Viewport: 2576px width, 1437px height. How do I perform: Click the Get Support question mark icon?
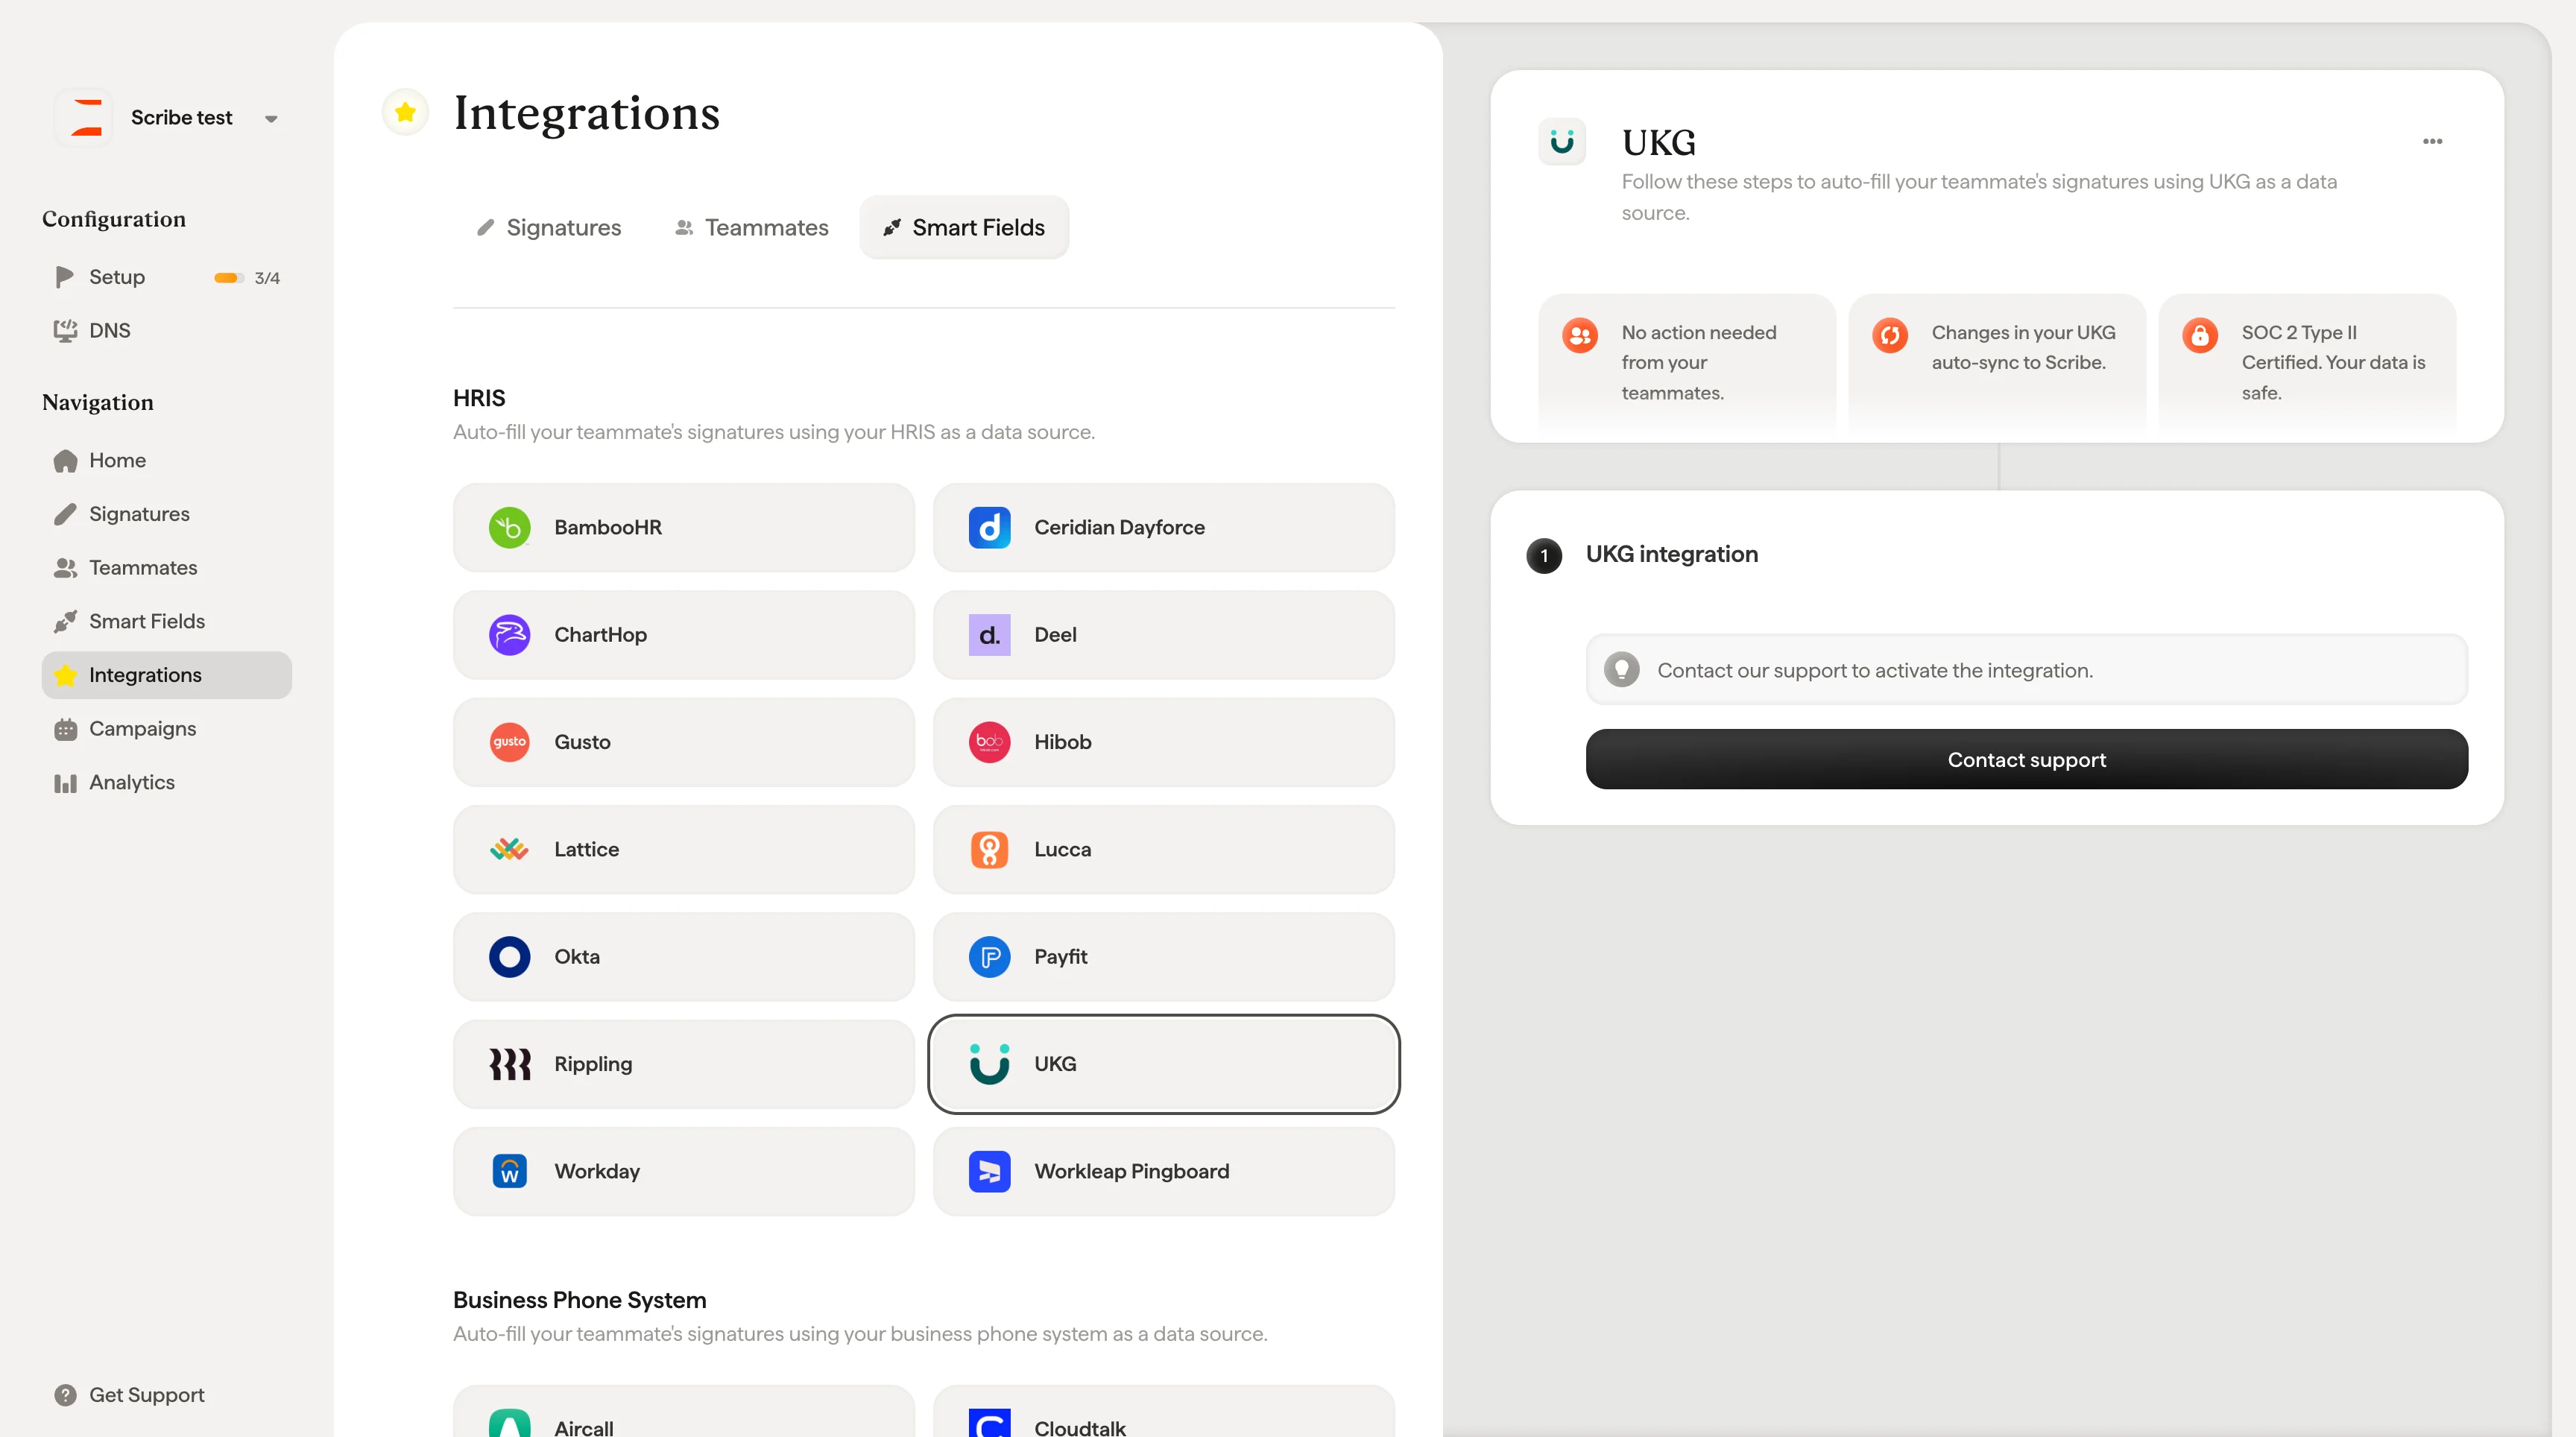pos(65,1395)
